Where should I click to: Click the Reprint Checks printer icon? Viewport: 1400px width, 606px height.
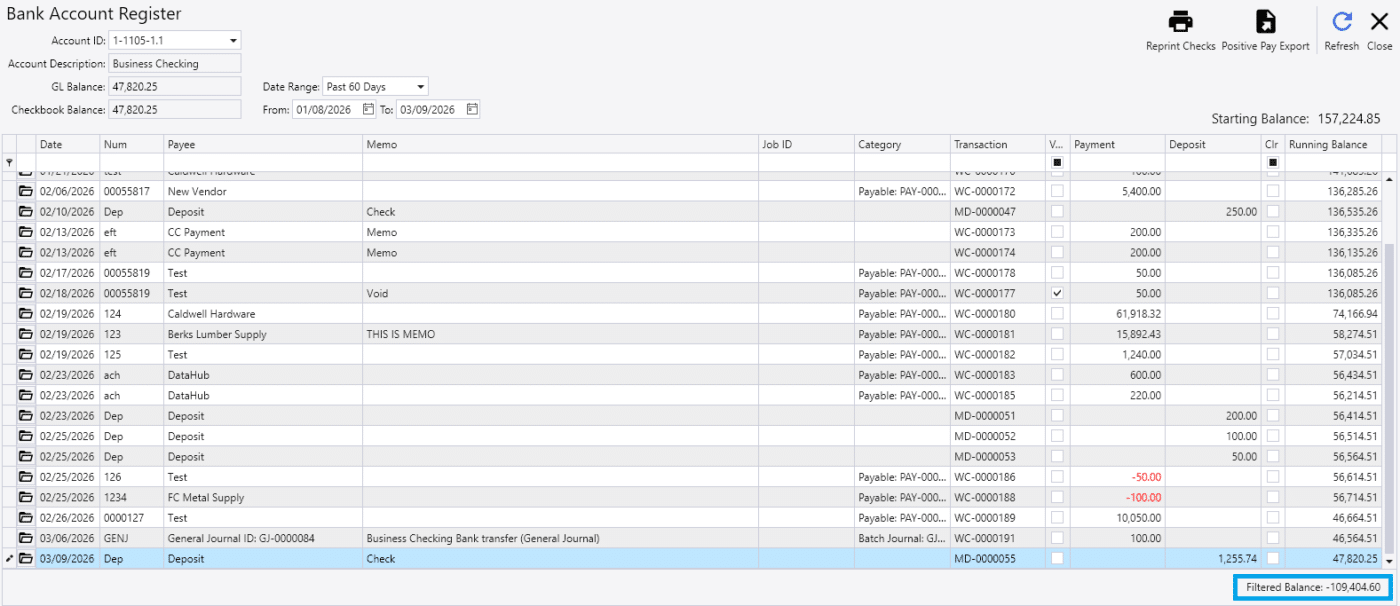(1181, 22)
